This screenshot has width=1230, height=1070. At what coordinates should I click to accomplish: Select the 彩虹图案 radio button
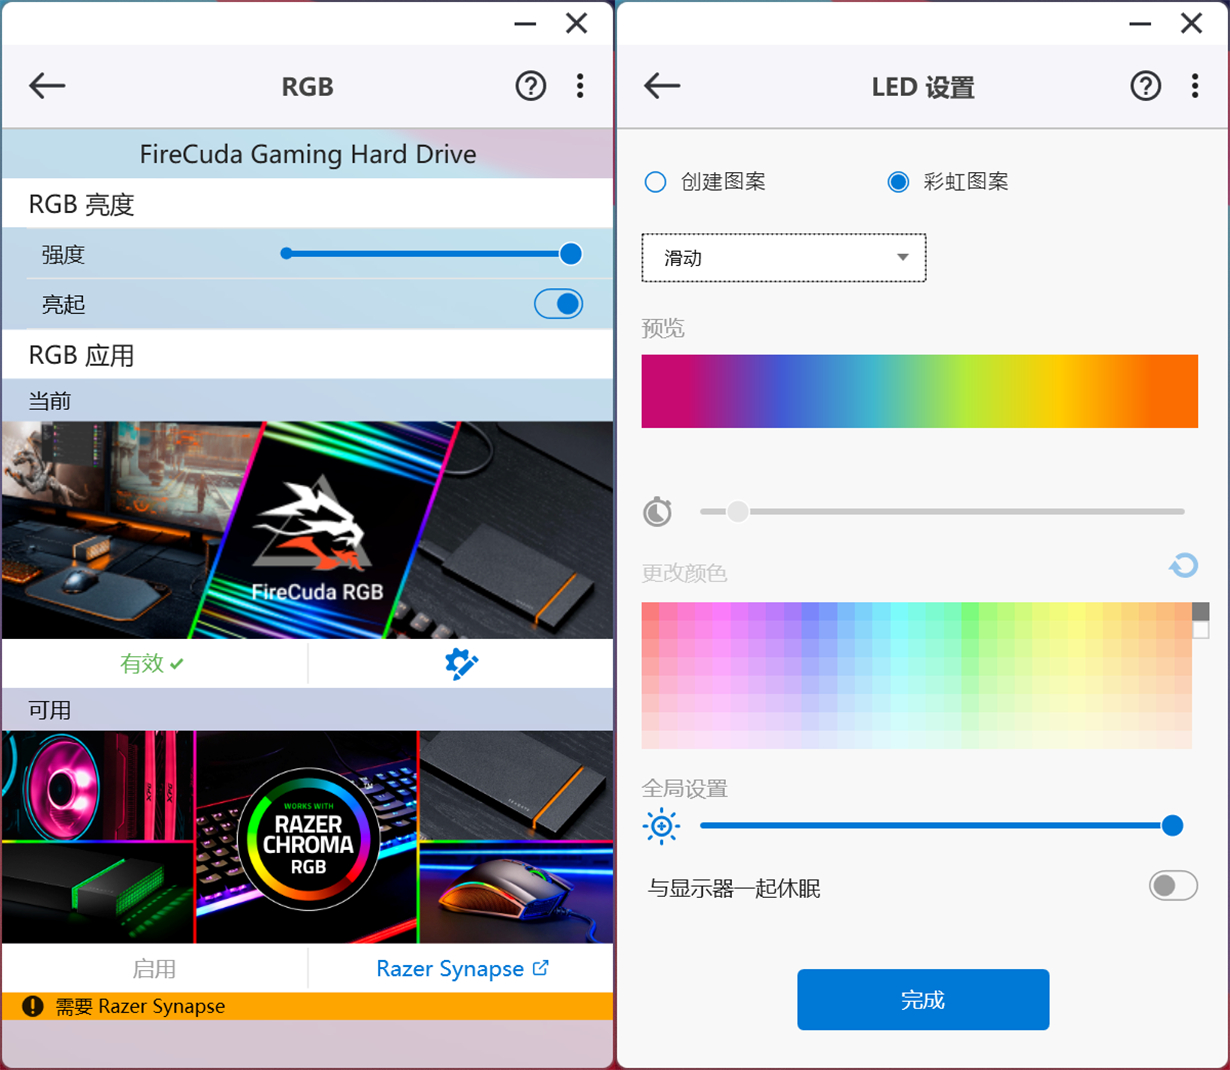pos(898,182)
